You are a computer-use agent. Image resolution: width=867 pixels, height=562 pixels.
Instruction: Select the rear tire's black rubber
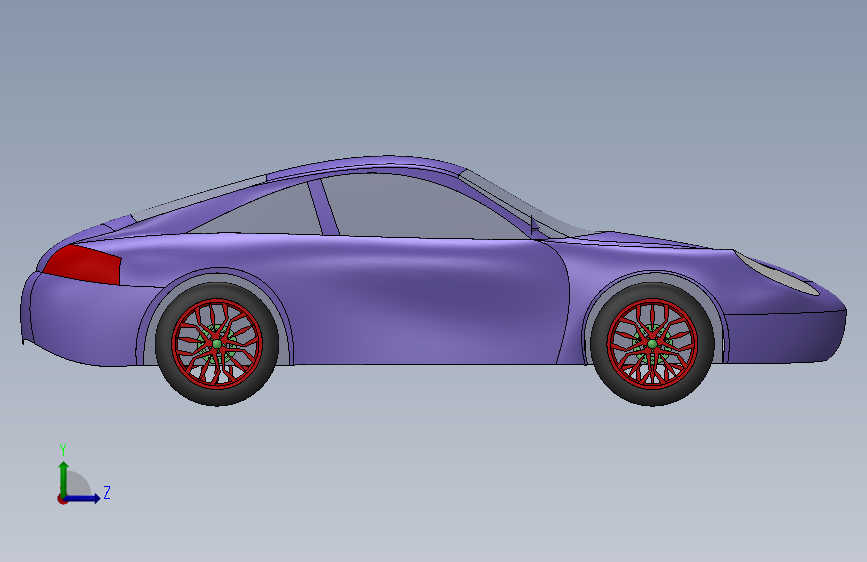click(217, 398)
